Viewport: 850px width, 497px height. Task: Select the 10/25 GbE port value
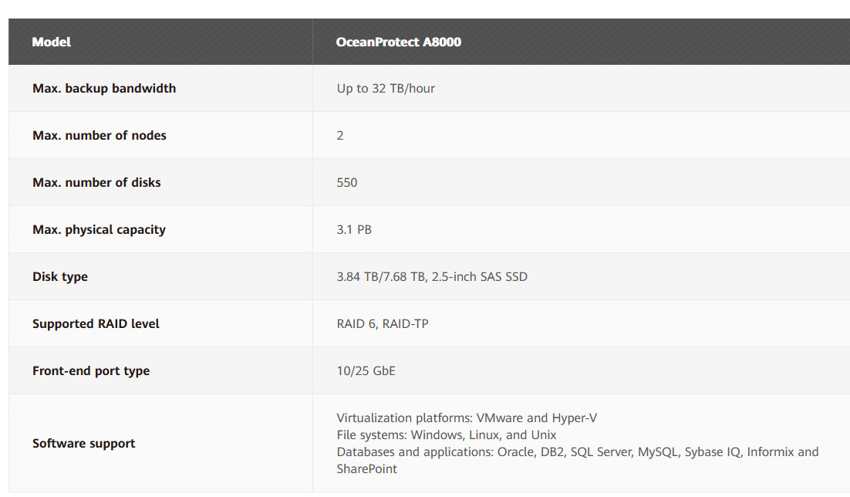click(366, 371)
